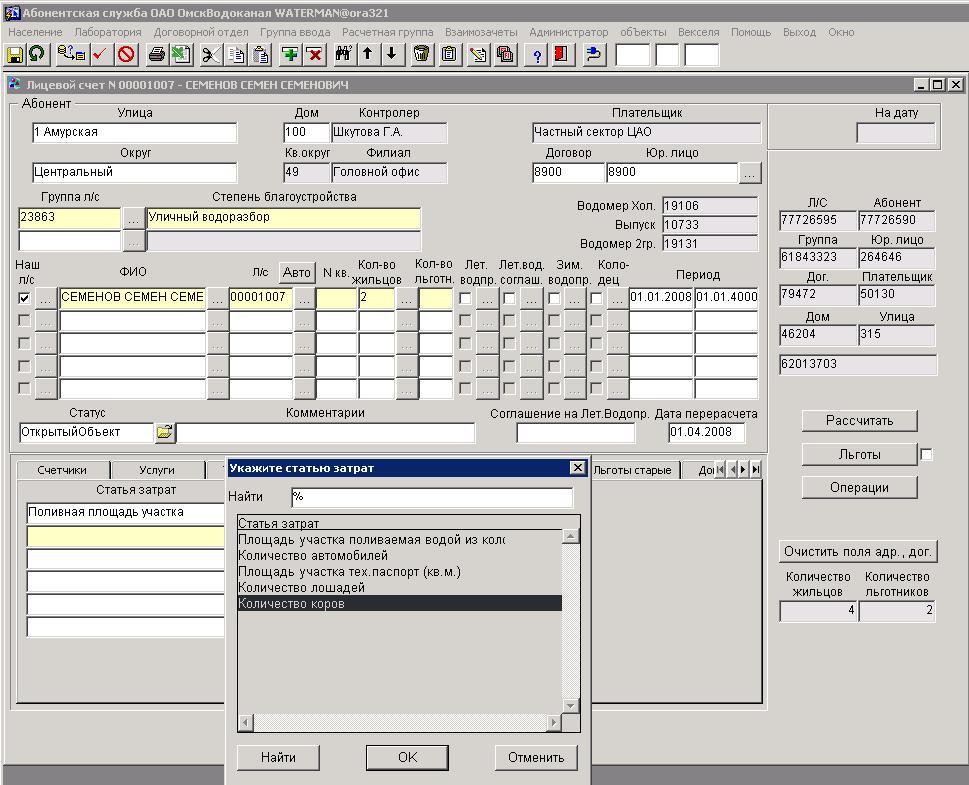Uncheck the Наш л/с checkbox in first row
The width and height of the screenshot is (969, 785).
[24, 298]
